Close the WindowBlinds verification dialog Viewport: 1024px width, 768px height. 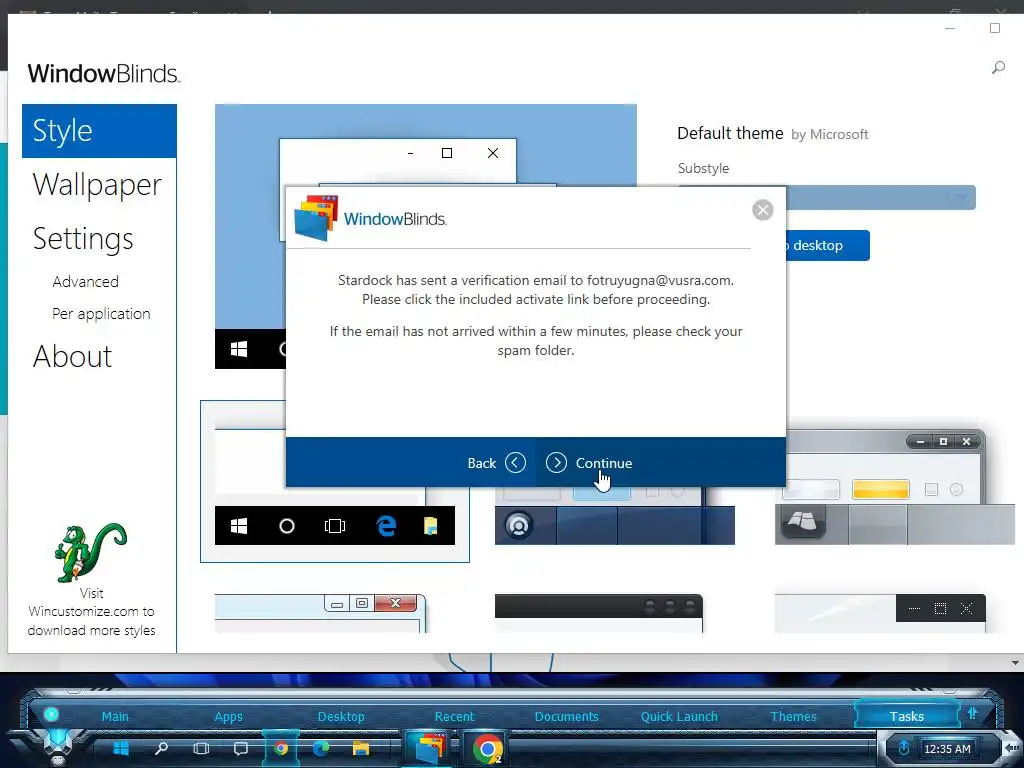point(762,210)
